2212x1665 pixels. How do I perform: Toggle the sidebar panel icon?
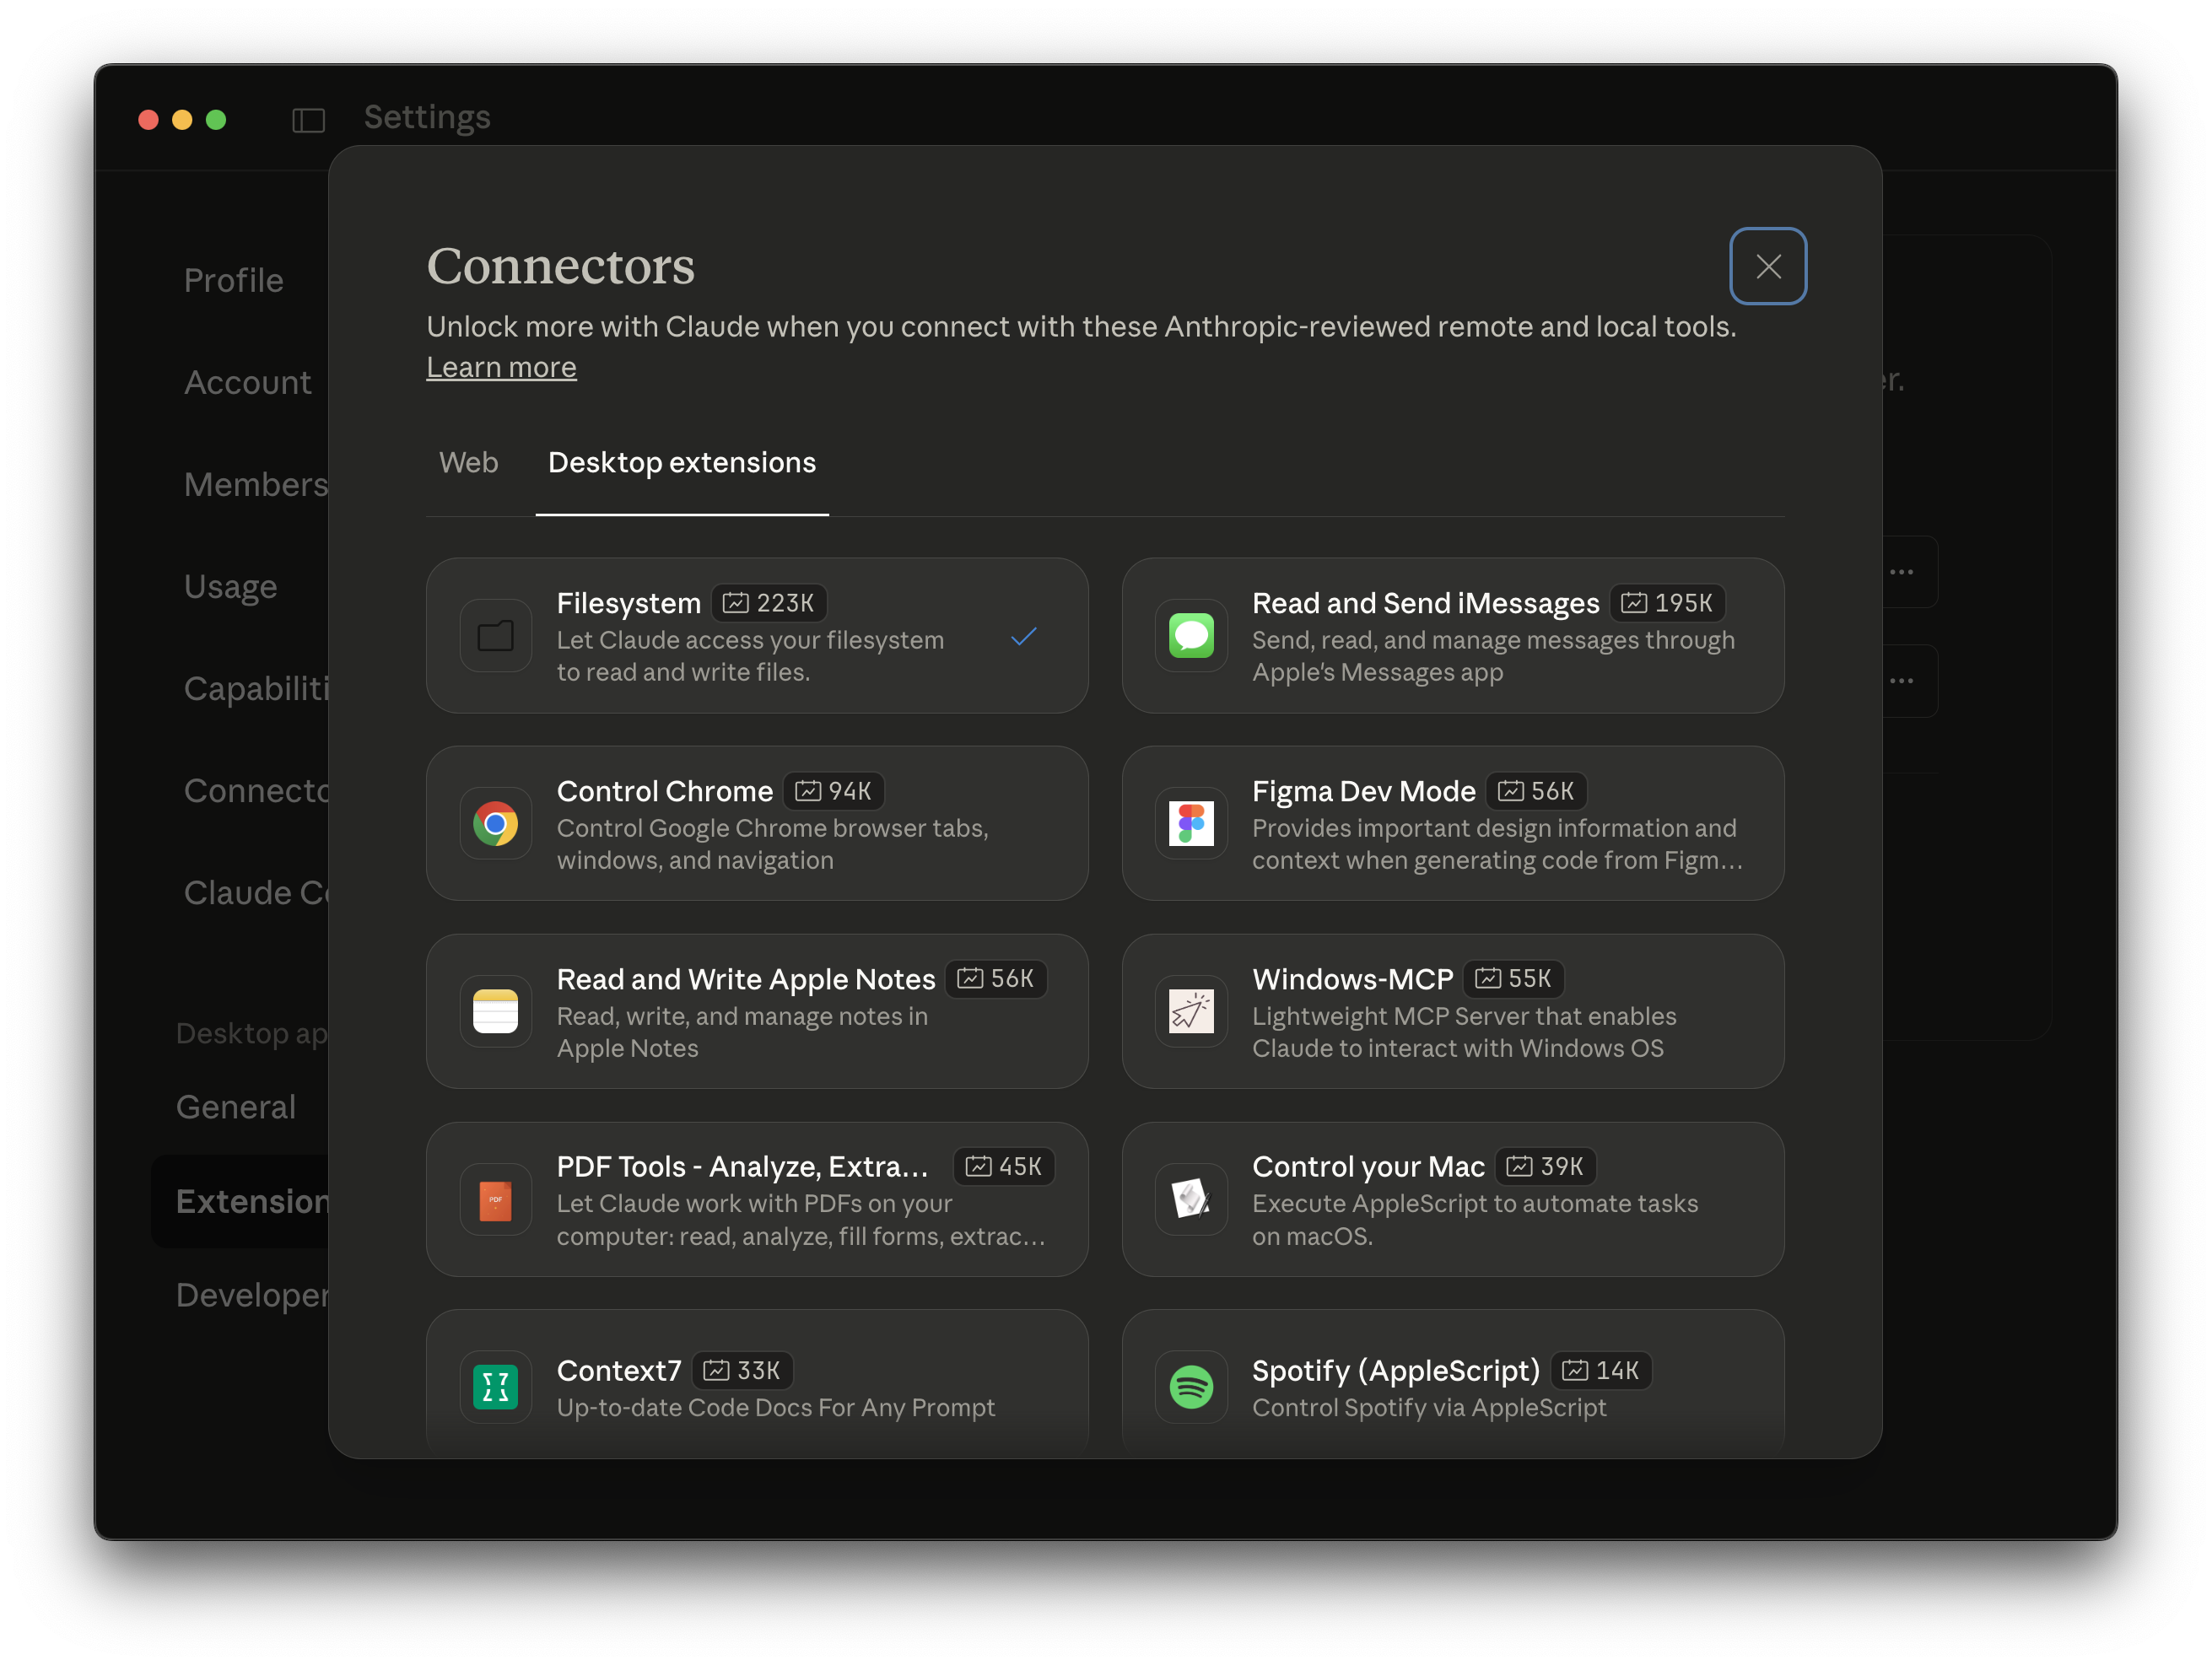308,121
